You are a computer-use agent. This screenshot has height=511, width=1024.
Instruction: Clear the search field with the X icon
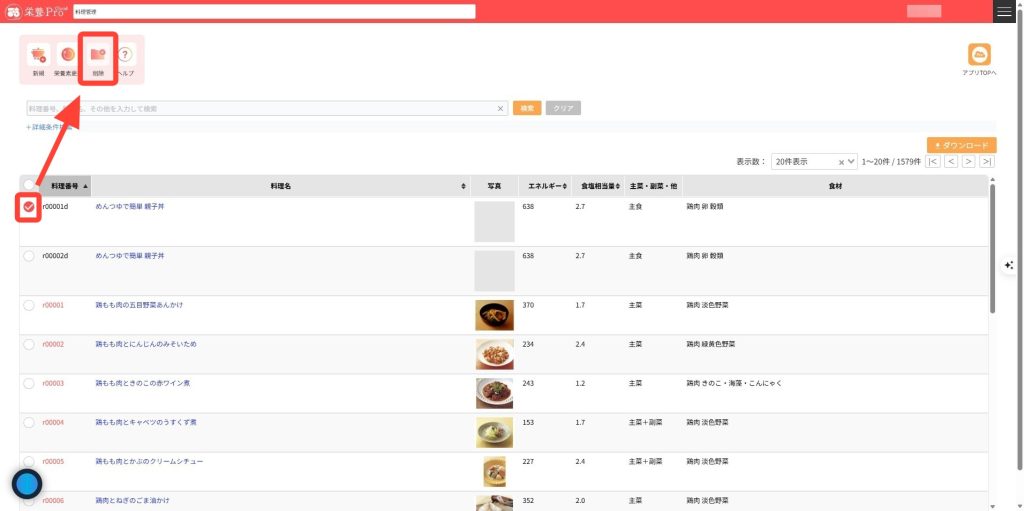pos(501,108)
